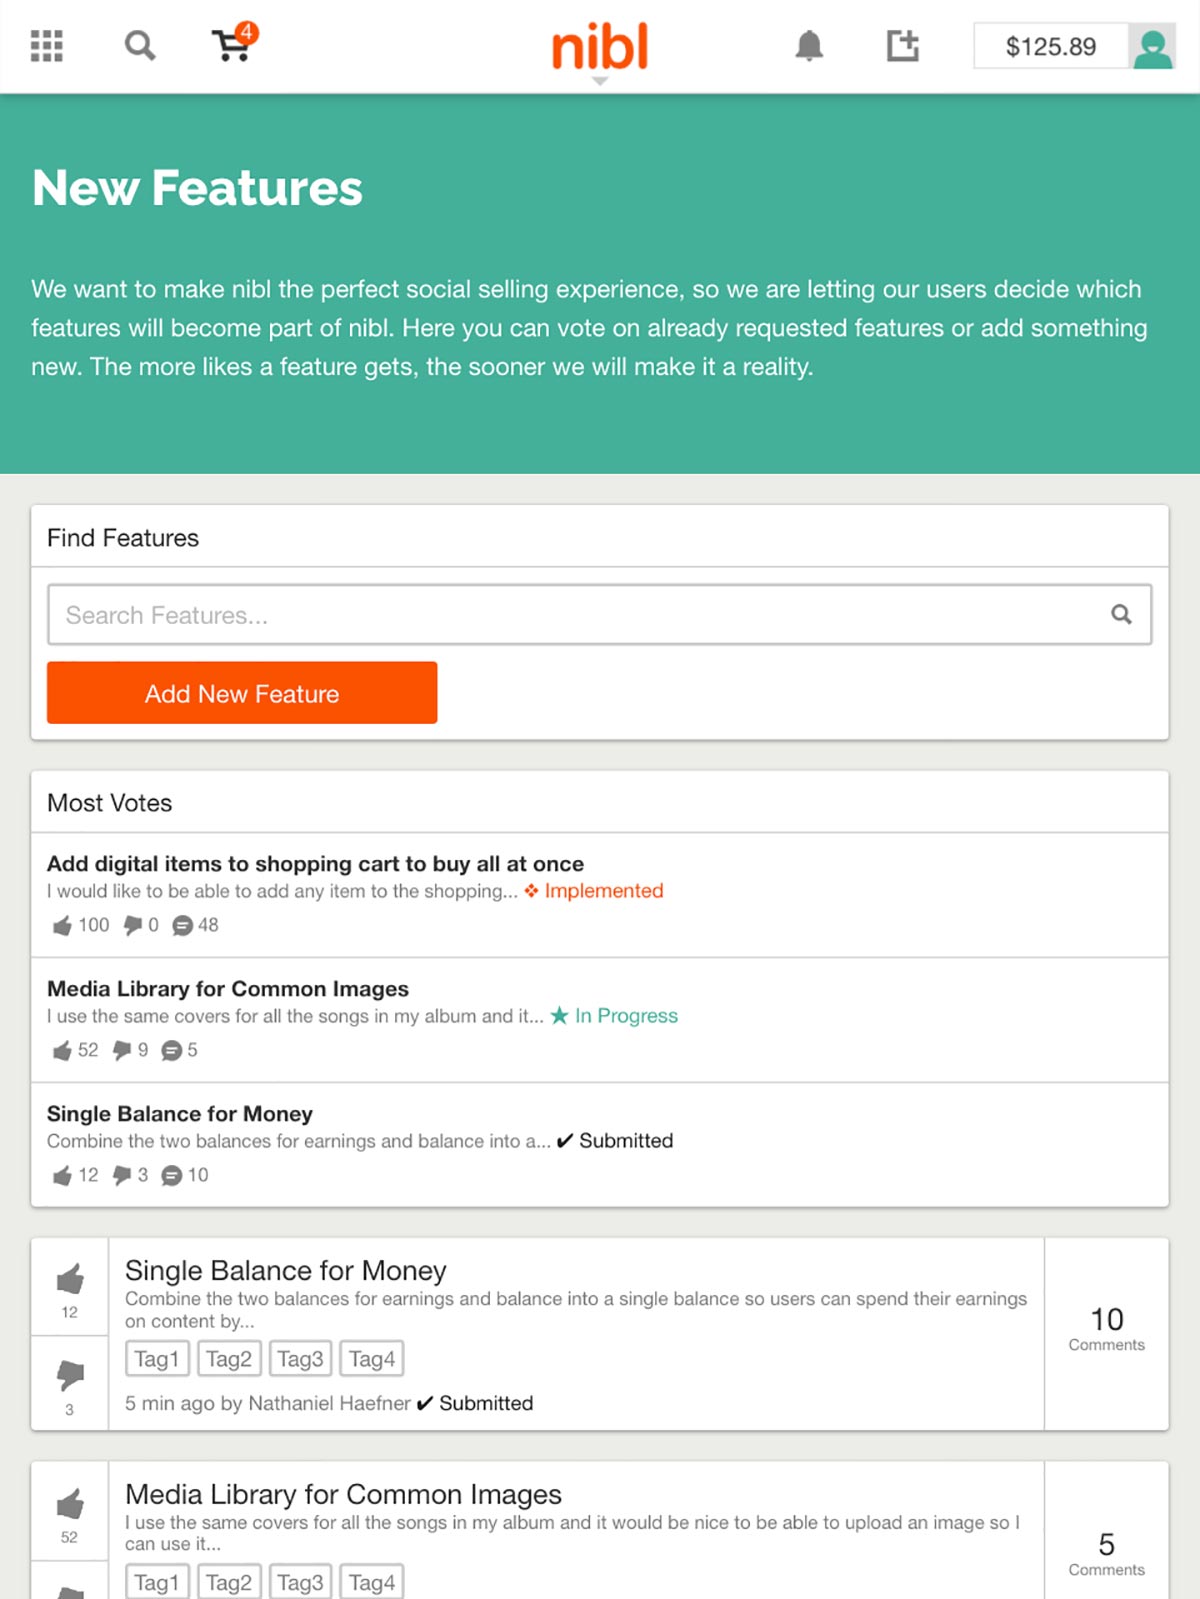1200x1599 pixels.
Task: Open notifications bell icon
Action: coord(809,46)
